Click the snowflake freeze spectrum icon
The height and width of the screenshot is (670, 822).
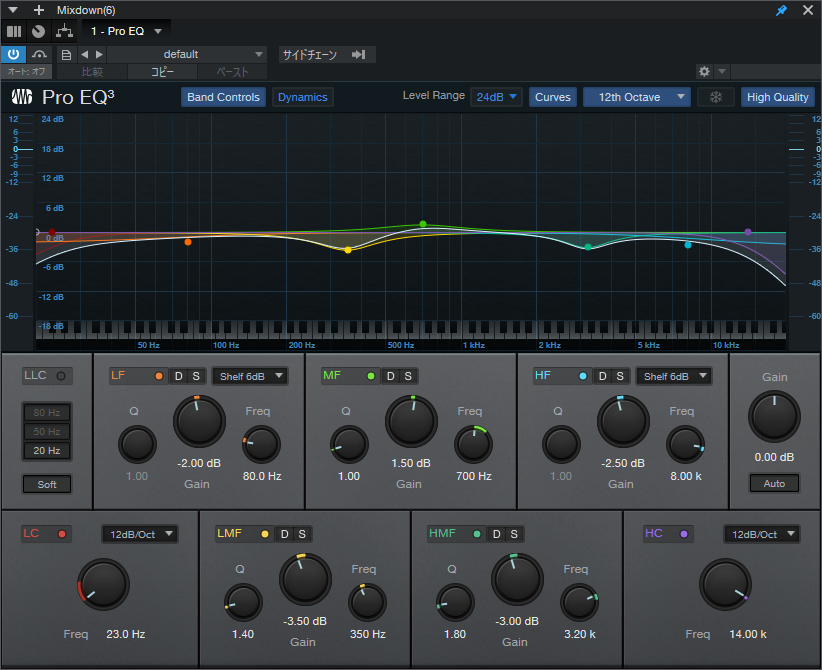coord(716,97)
